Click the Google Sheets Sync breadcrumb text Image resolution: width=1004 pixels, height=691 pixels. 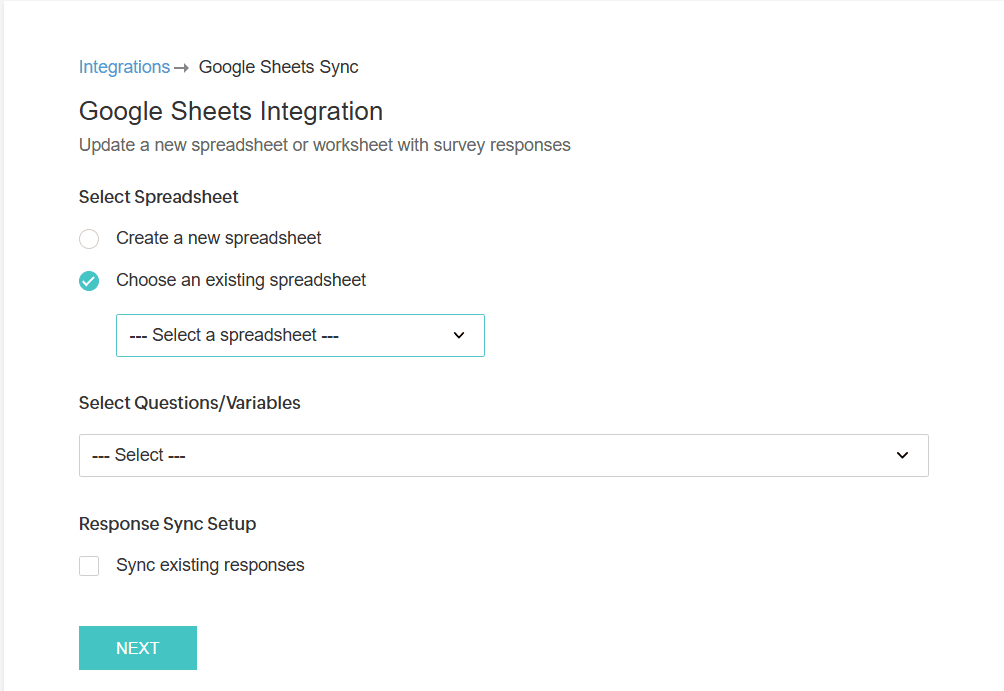click(278, 67)
